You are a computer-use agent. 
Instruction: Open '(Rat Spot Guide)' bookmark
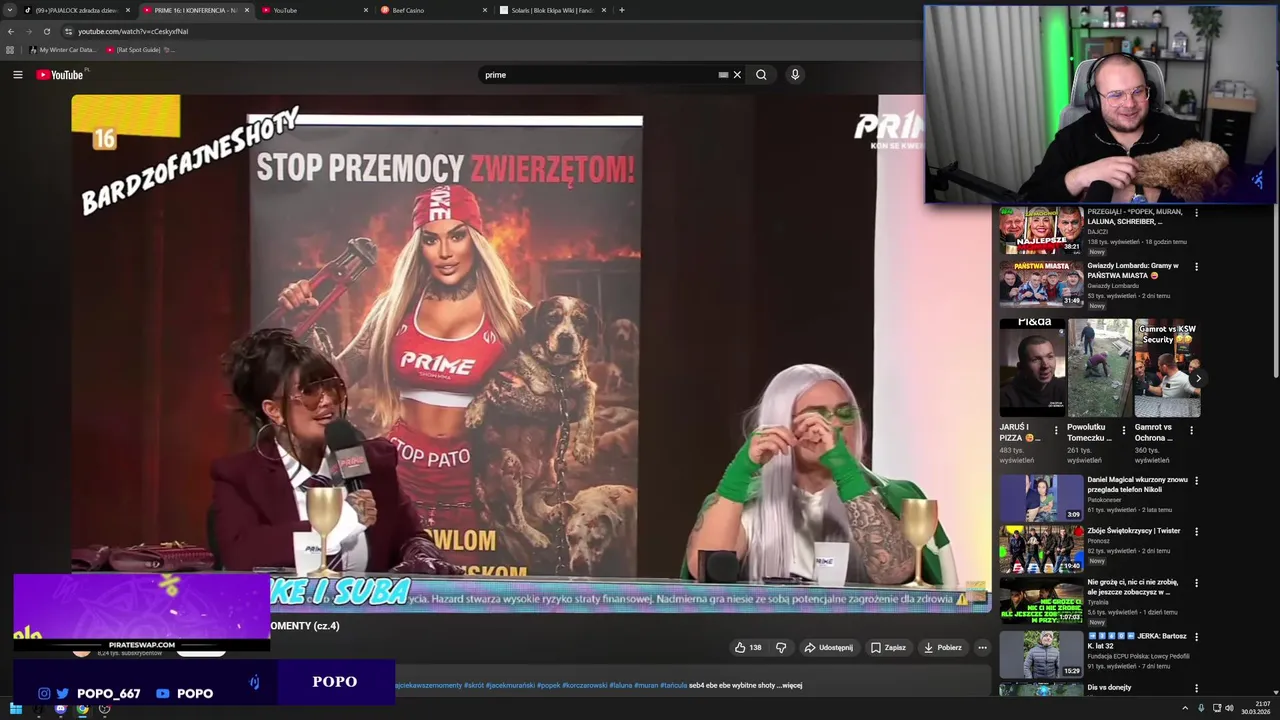[139, 49]
